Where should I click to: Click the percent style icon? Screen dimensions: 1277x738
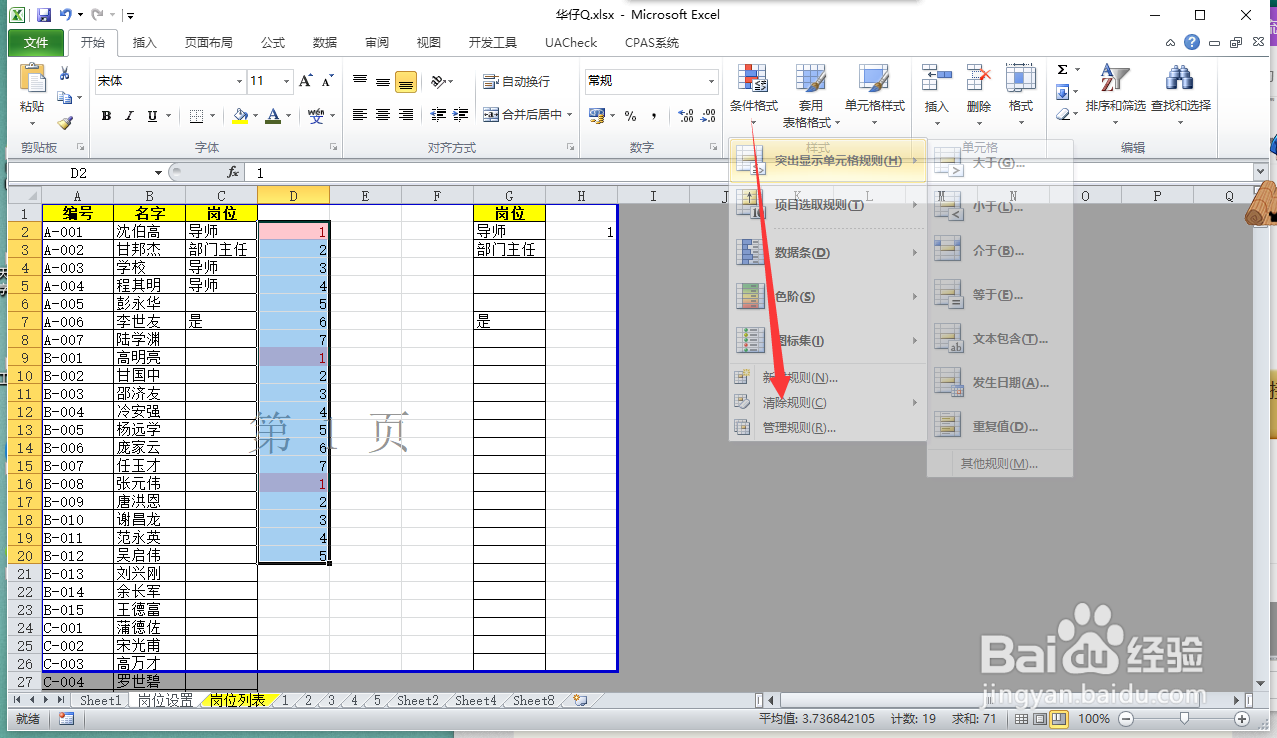631,116
